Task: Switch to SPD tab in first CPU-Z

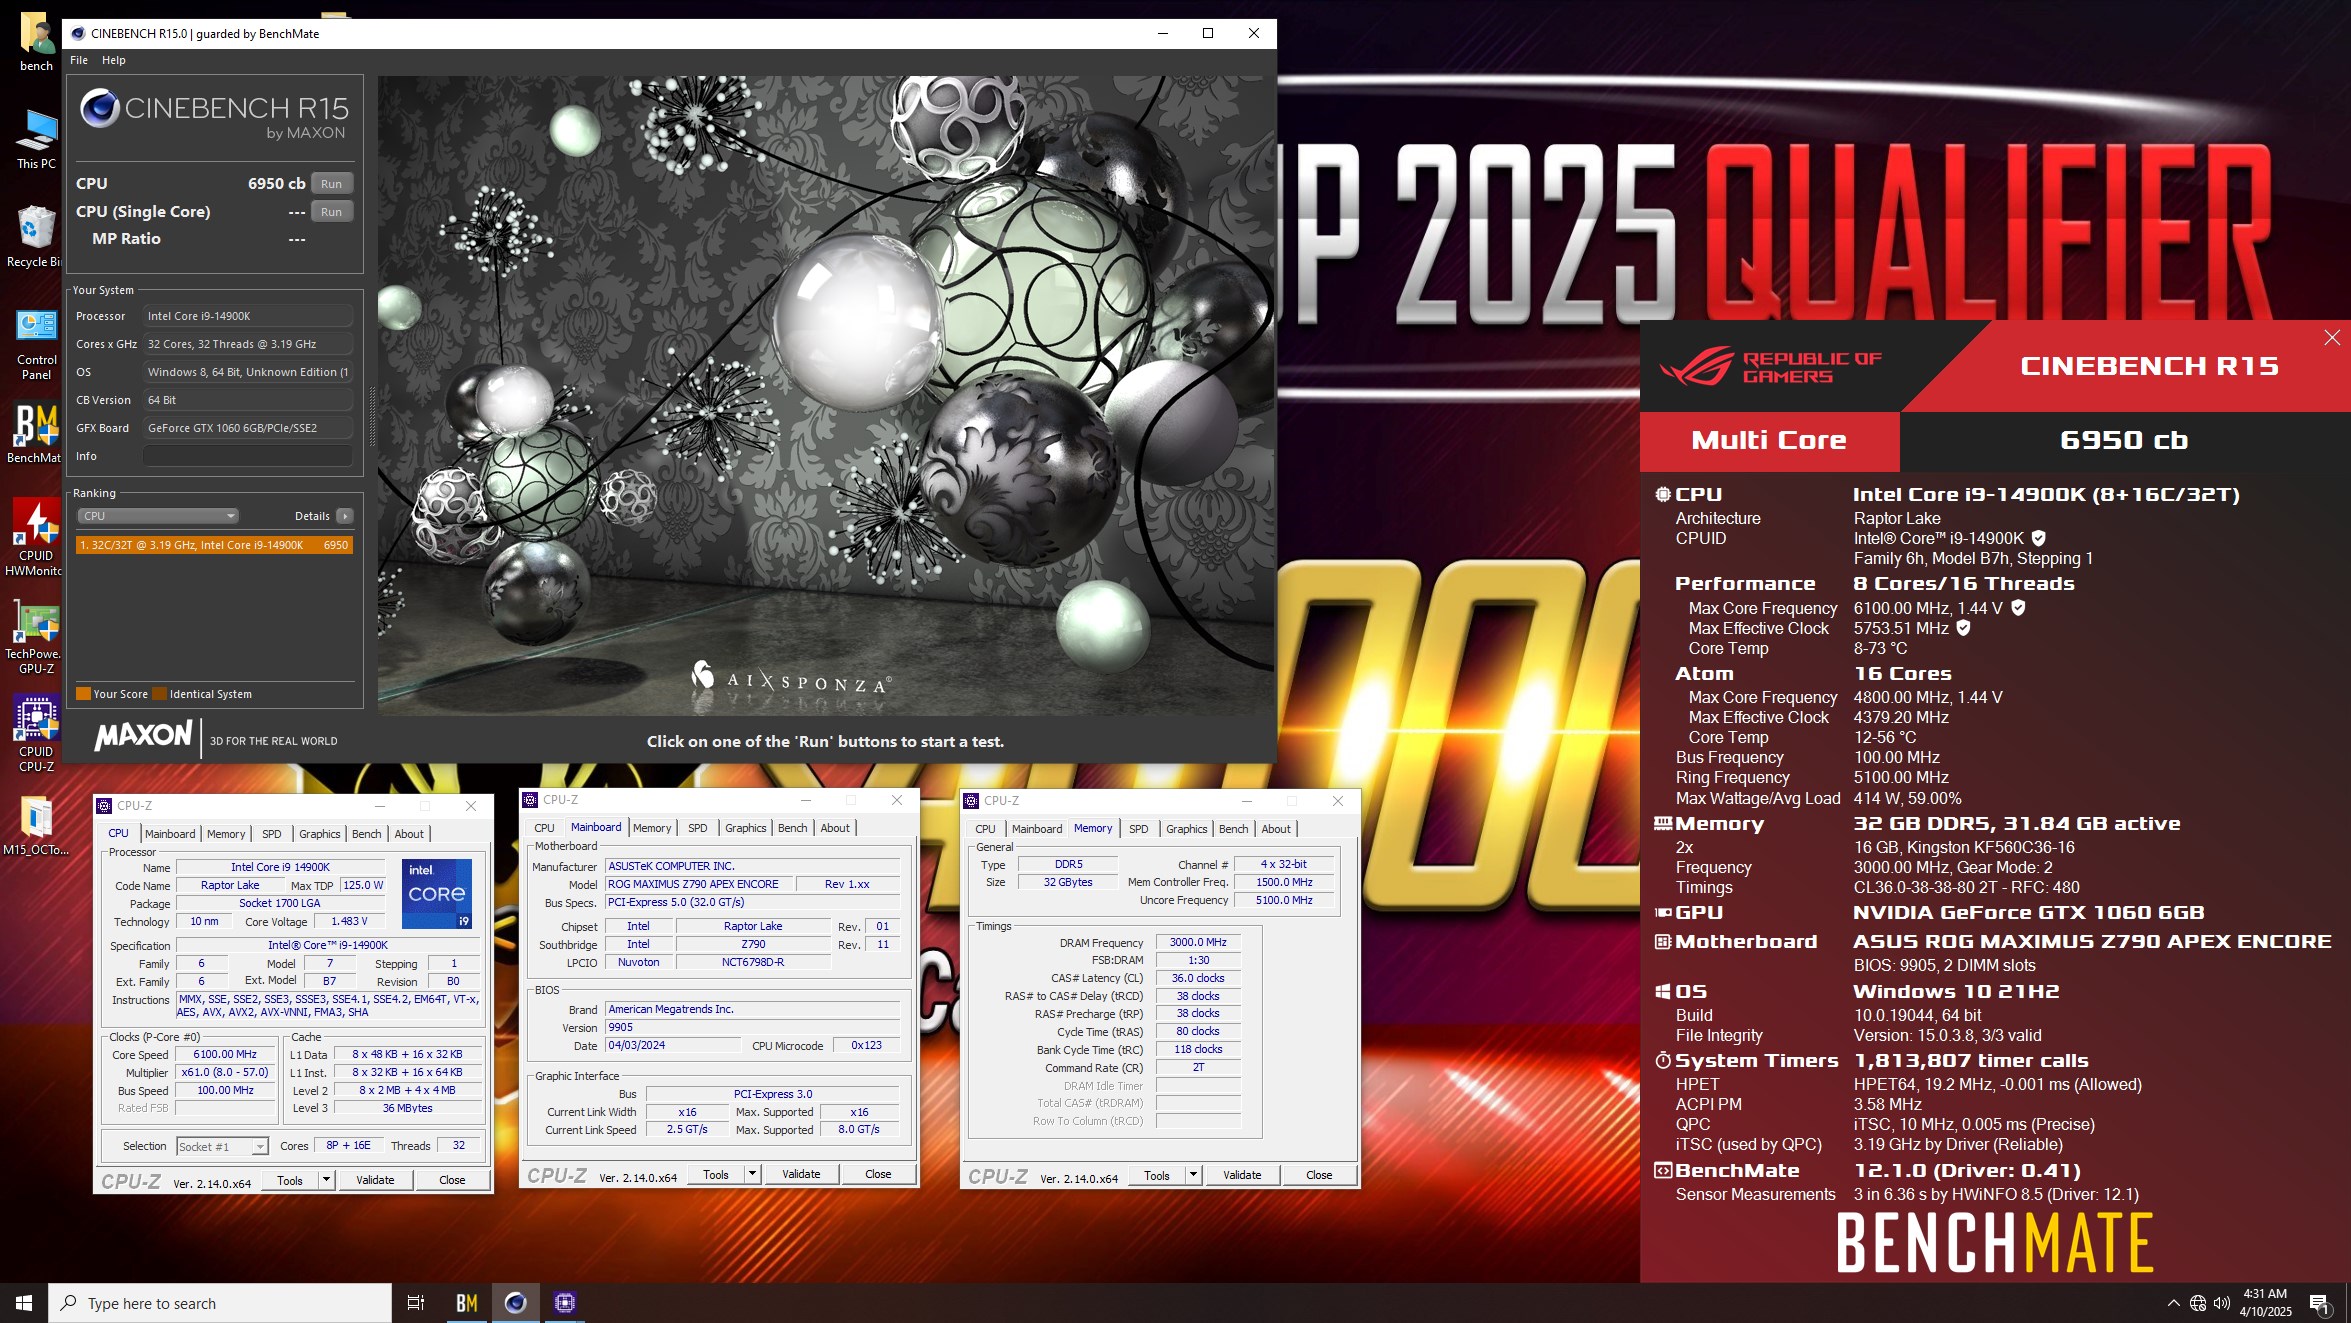Action: tap(271, 834)
